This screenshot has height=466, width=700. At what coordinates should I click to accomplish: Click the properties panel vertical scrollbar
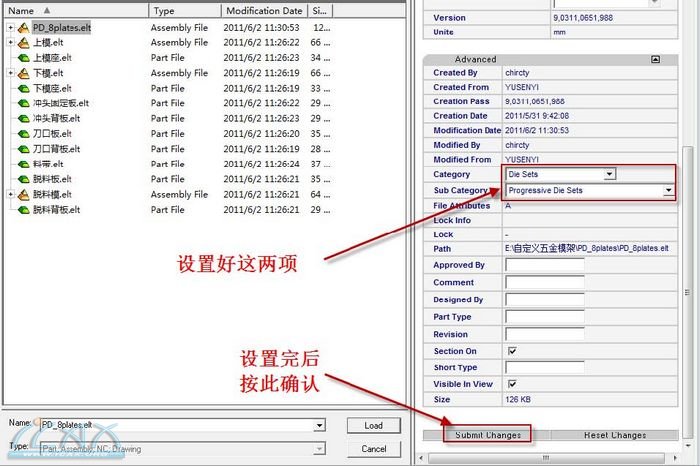pos(688,292)
